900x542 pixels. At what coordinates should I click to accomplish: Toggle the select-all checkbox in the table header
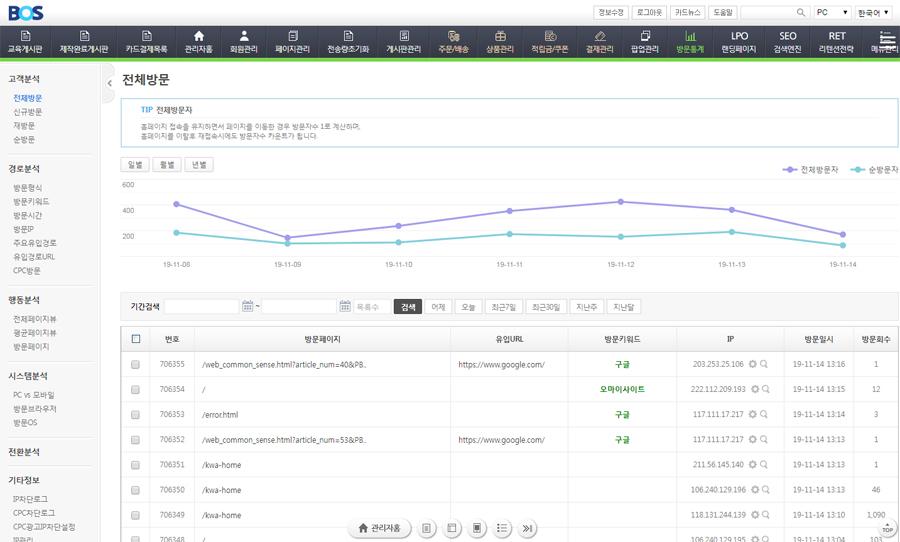click(136, 339)
